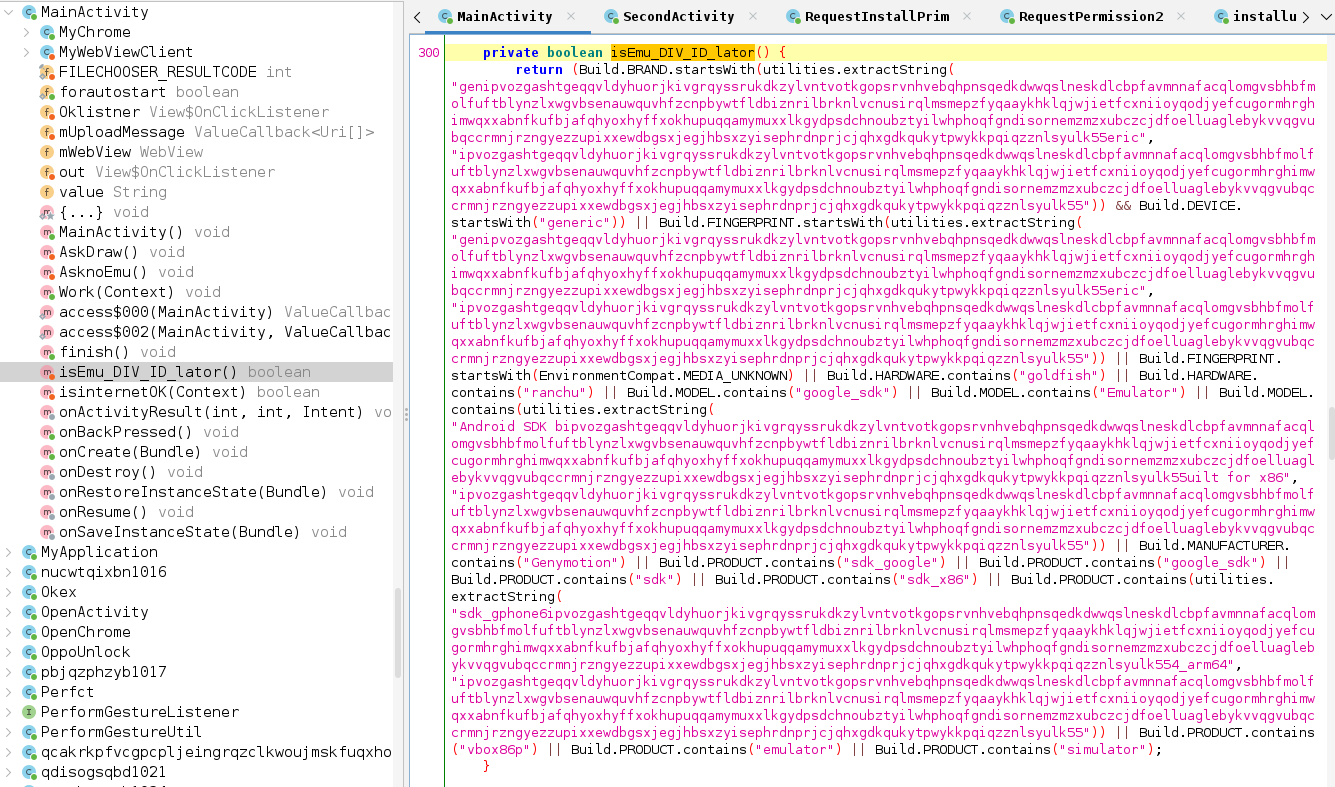This screenshot has width=1335, height=787.
Task: Expand the MyChrome inner class
Action: click(x=27, y=33)
